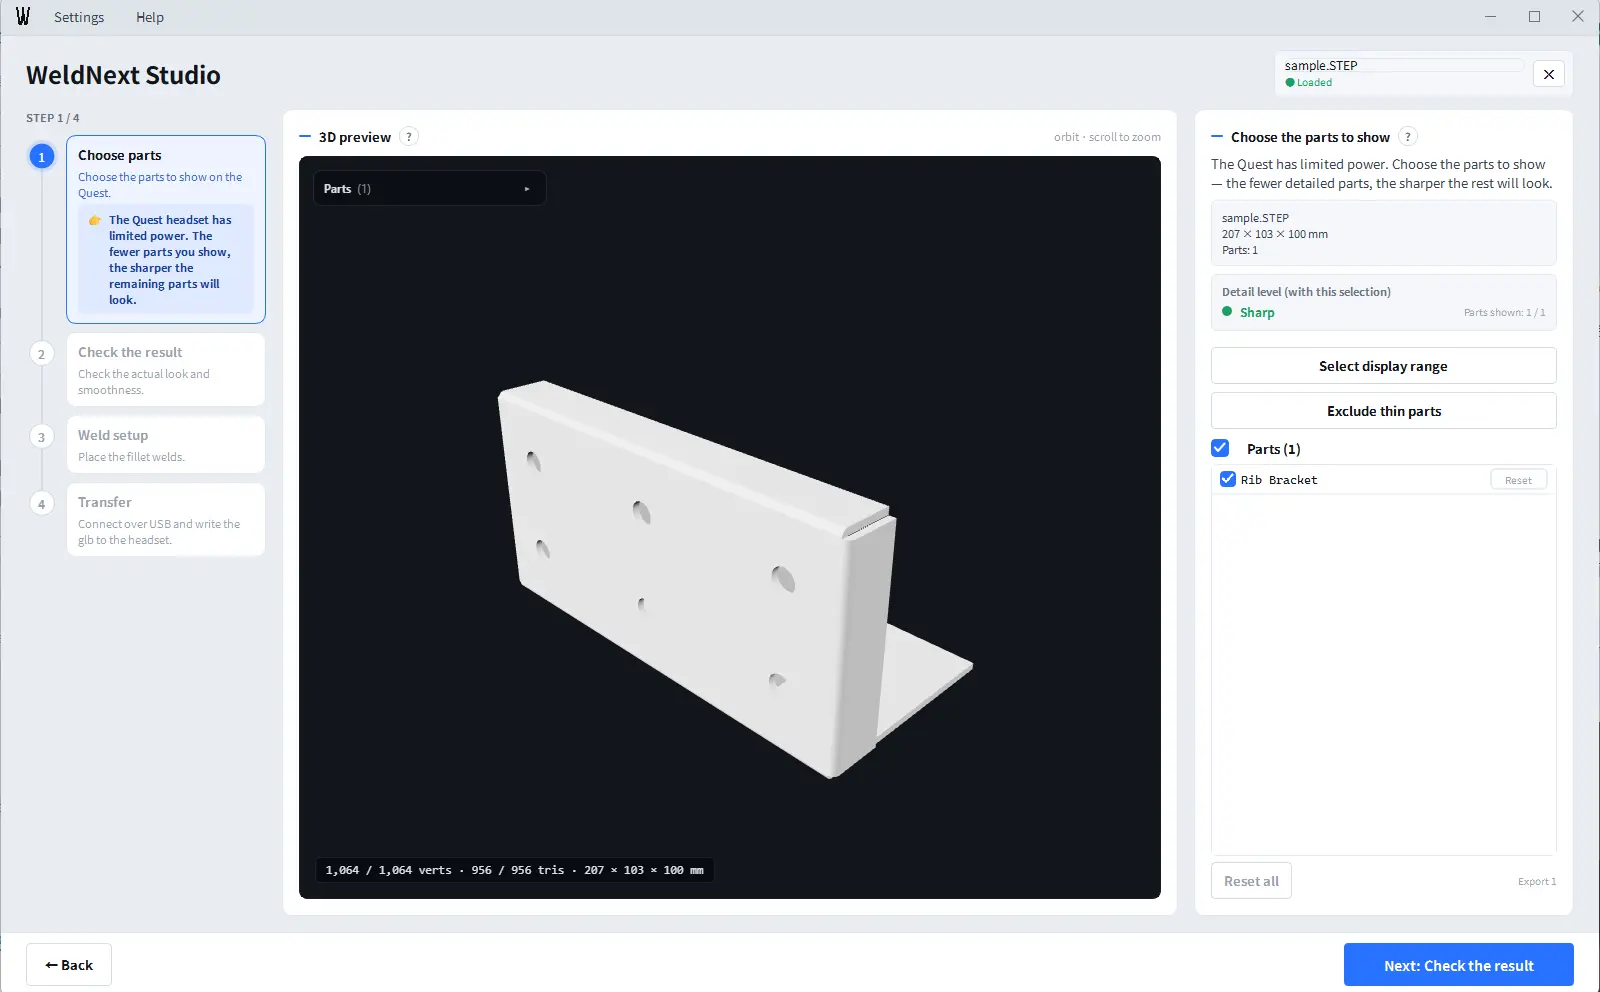Select step 2 circle indicator

[41, 354]
